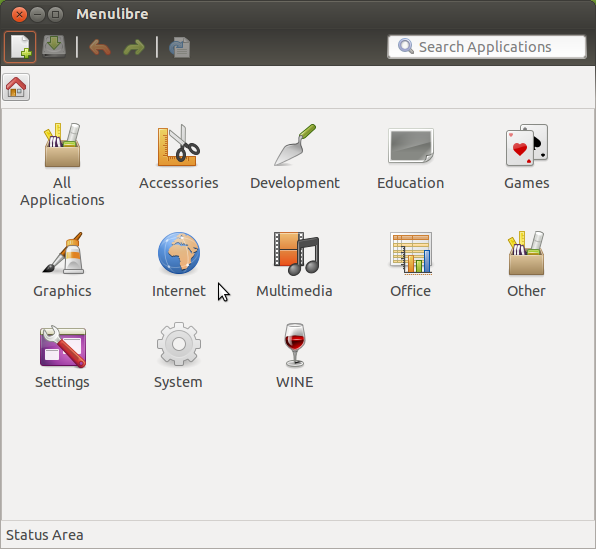Click the Status Area text

coord(44,535)
